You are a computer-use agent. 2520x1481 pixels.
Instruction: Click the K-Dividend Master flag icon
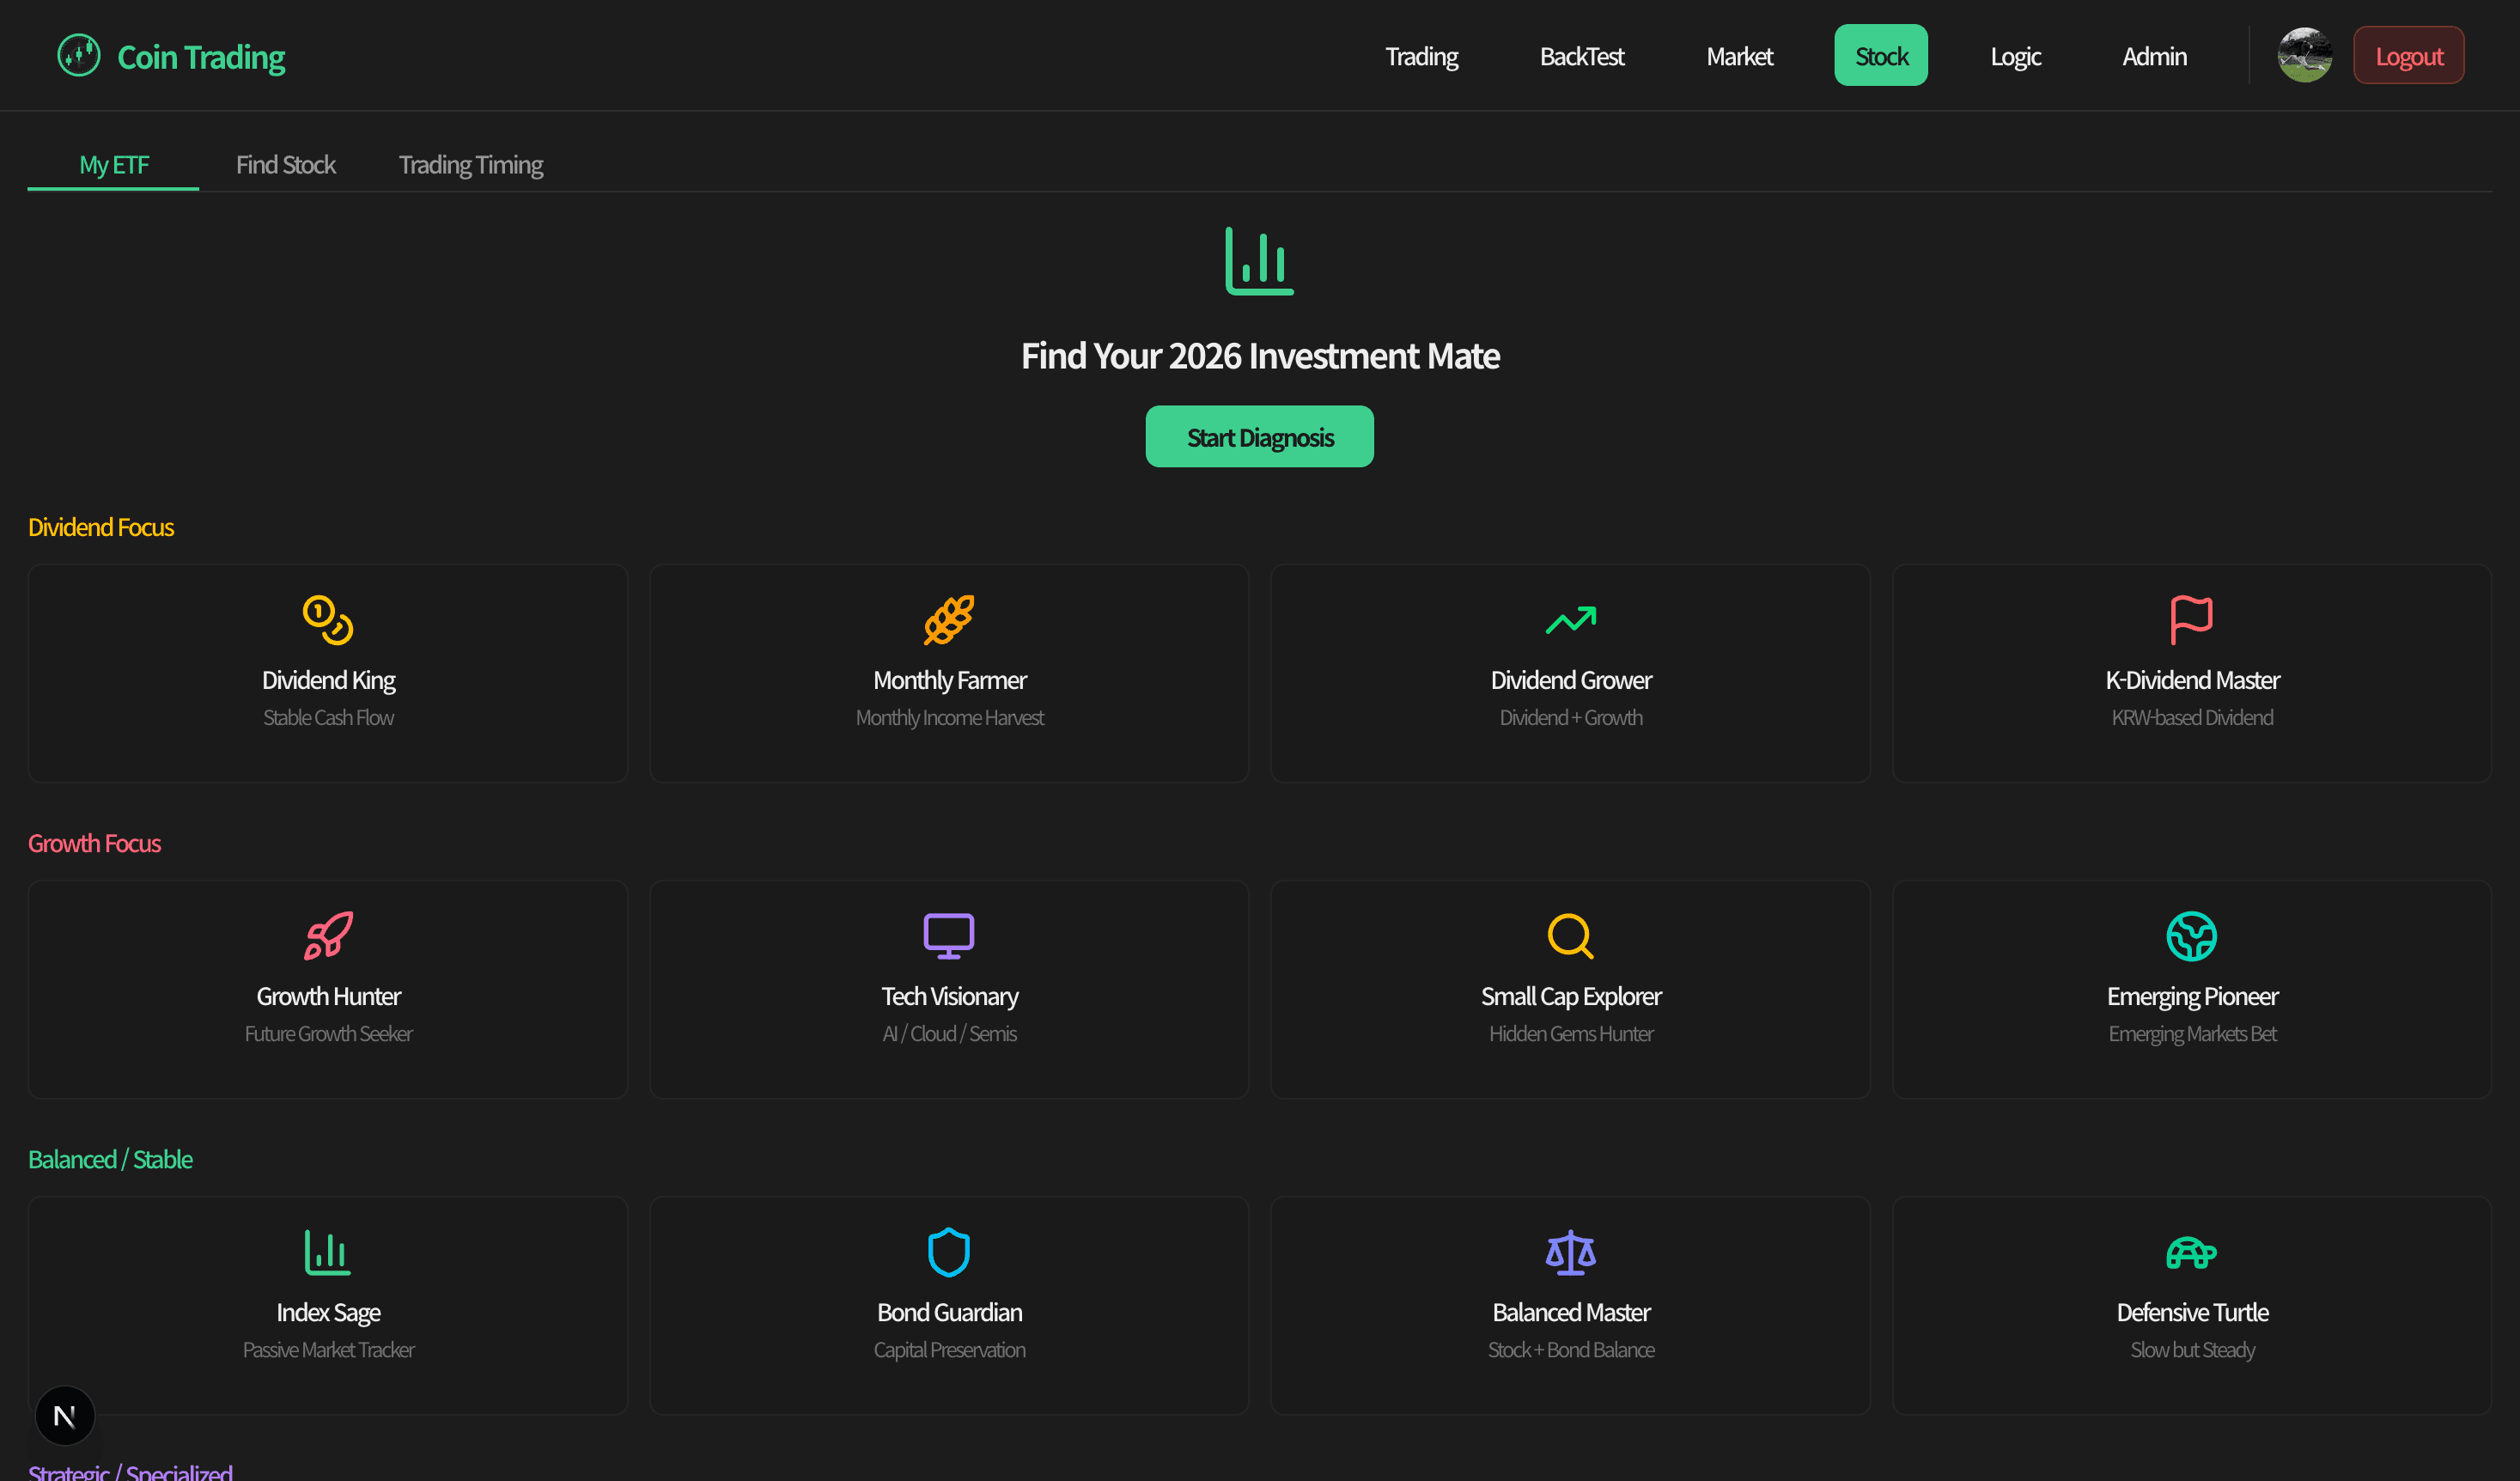coord(2191,620)
